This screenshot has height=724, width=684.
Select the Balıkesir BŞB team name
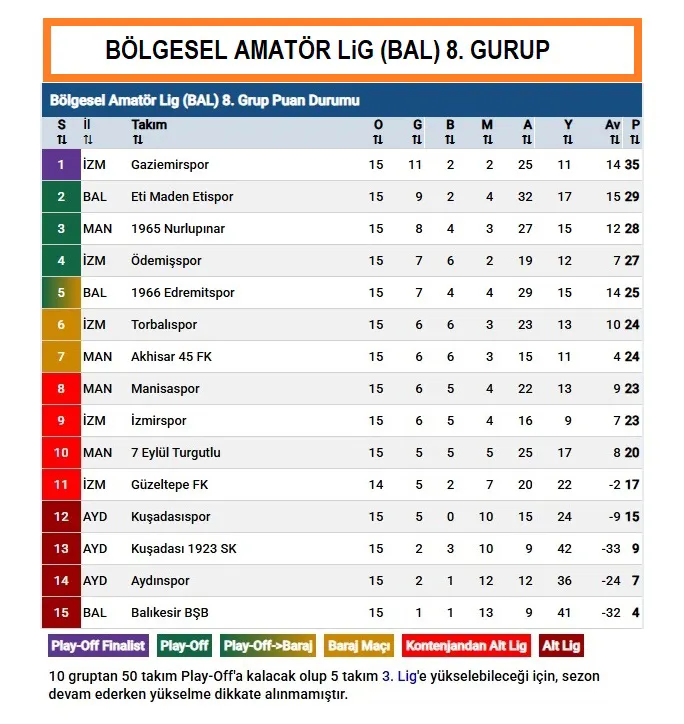pyautogui.click(x=170, y=613)
